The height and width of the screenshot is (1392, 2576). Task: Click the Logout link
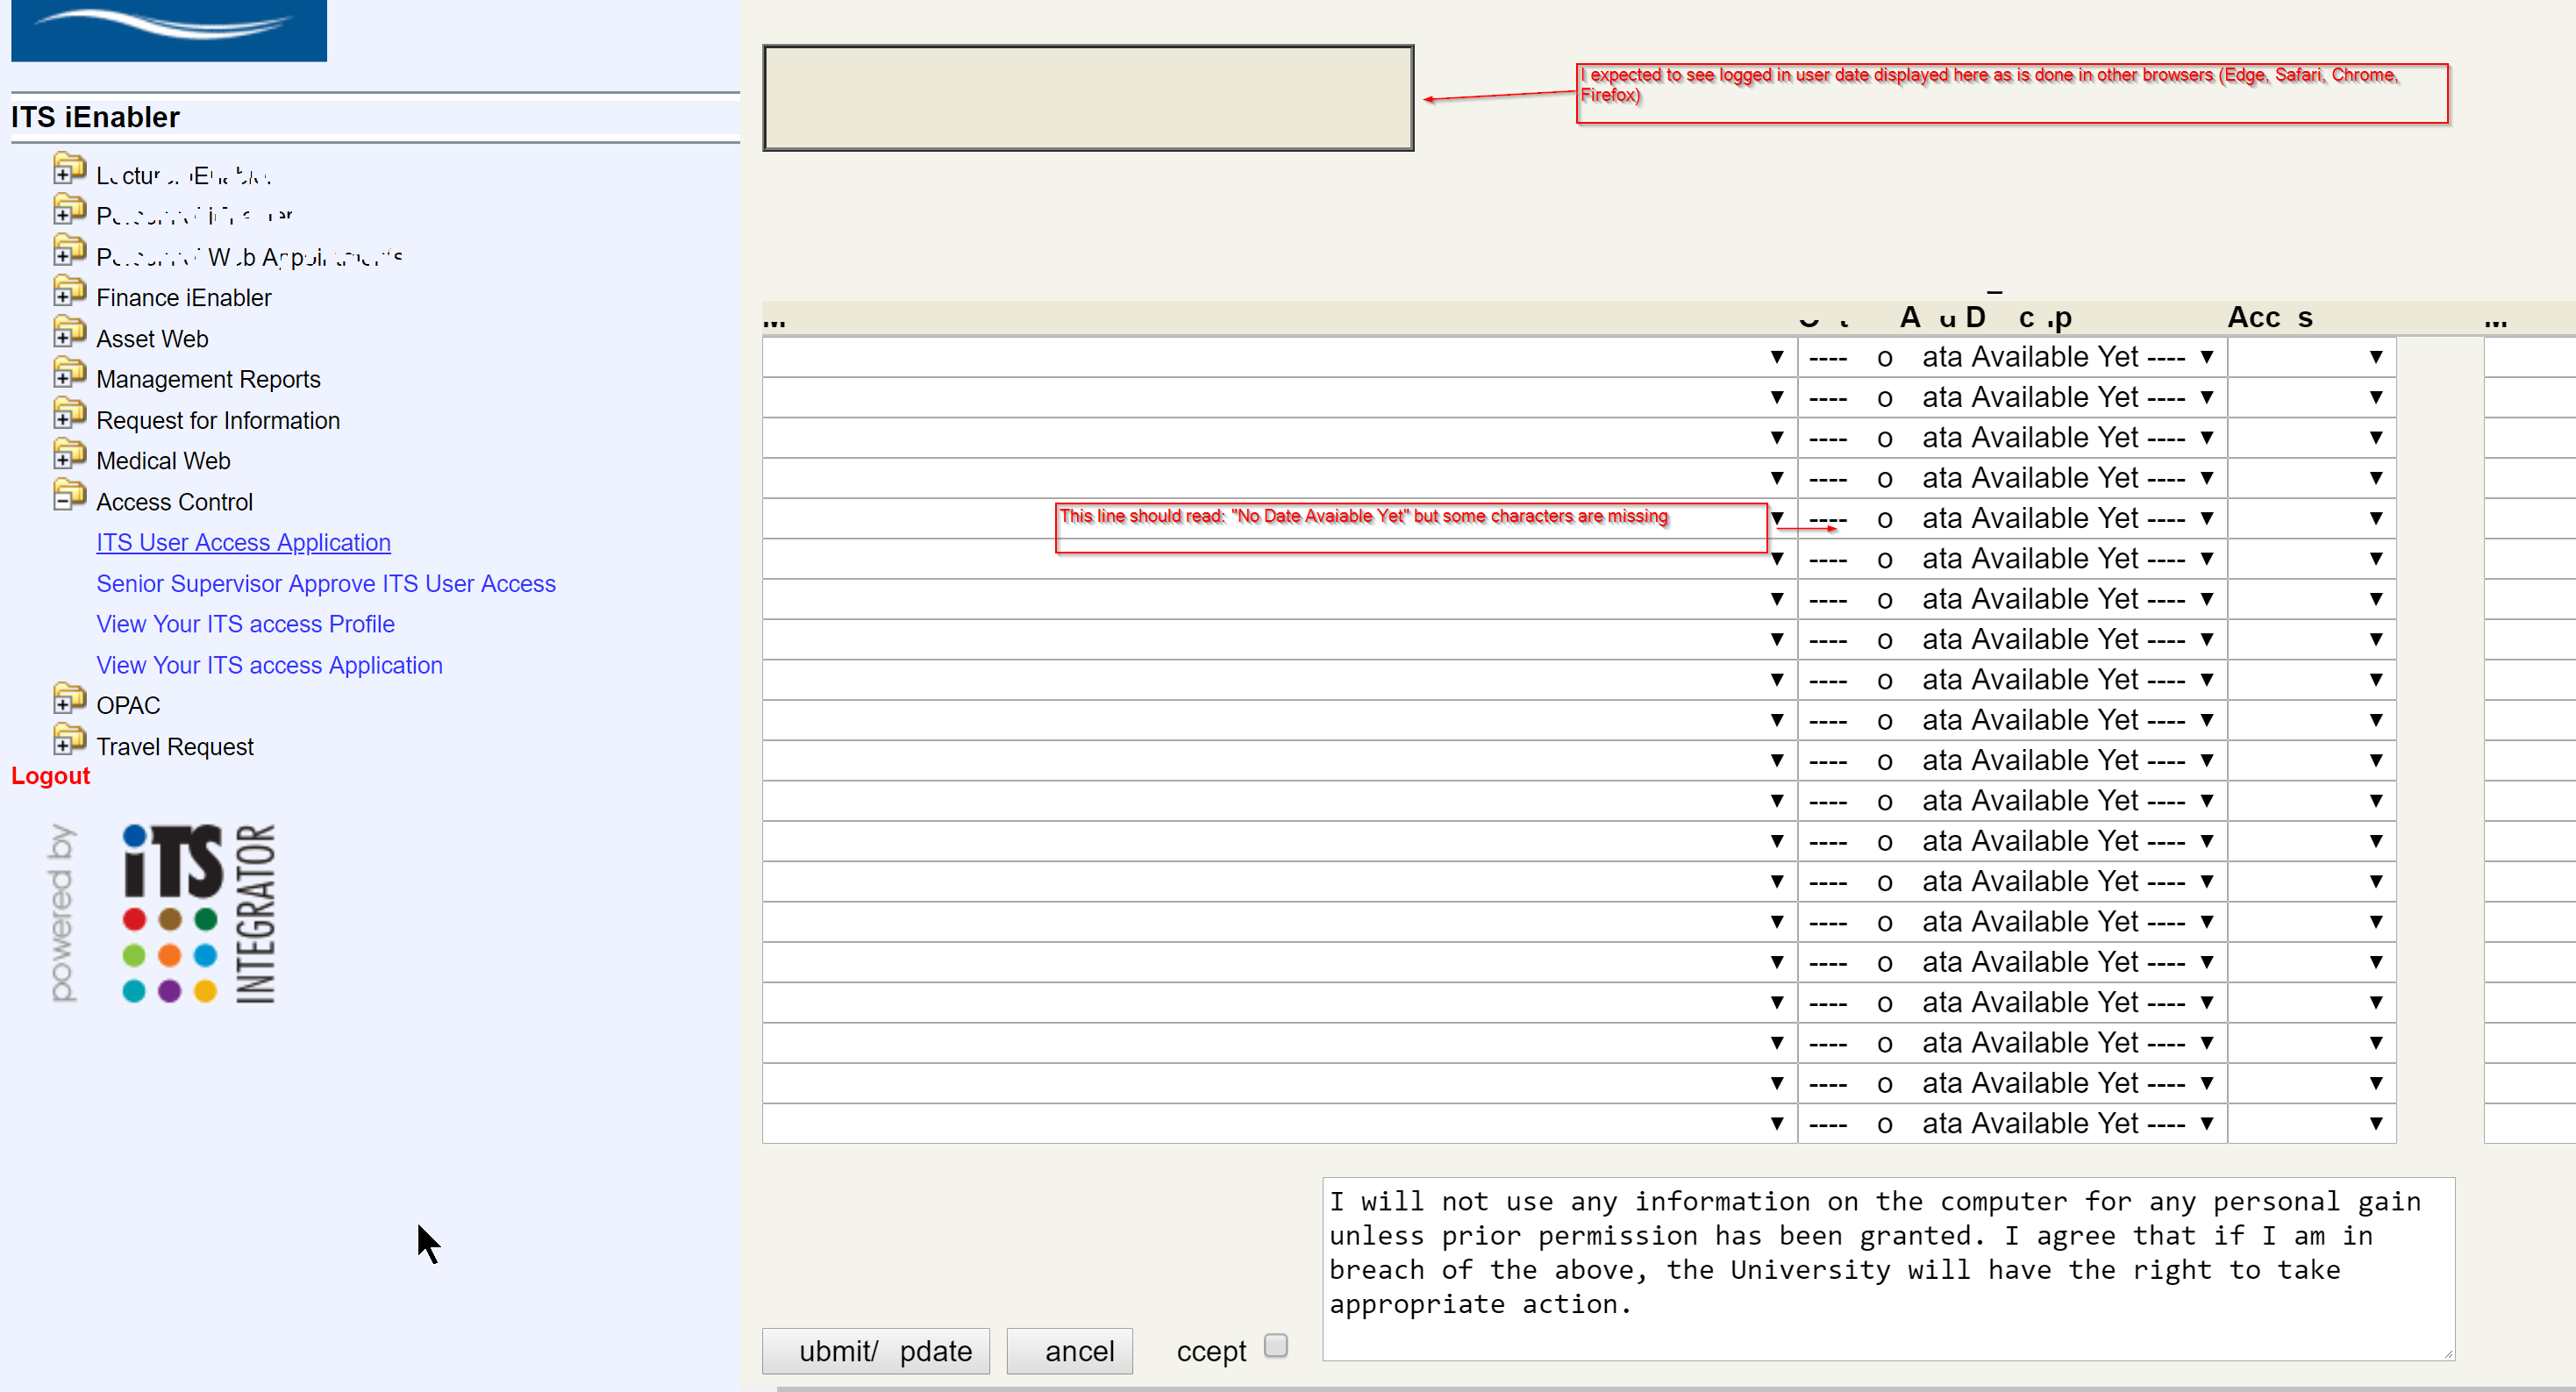(50, 776)
